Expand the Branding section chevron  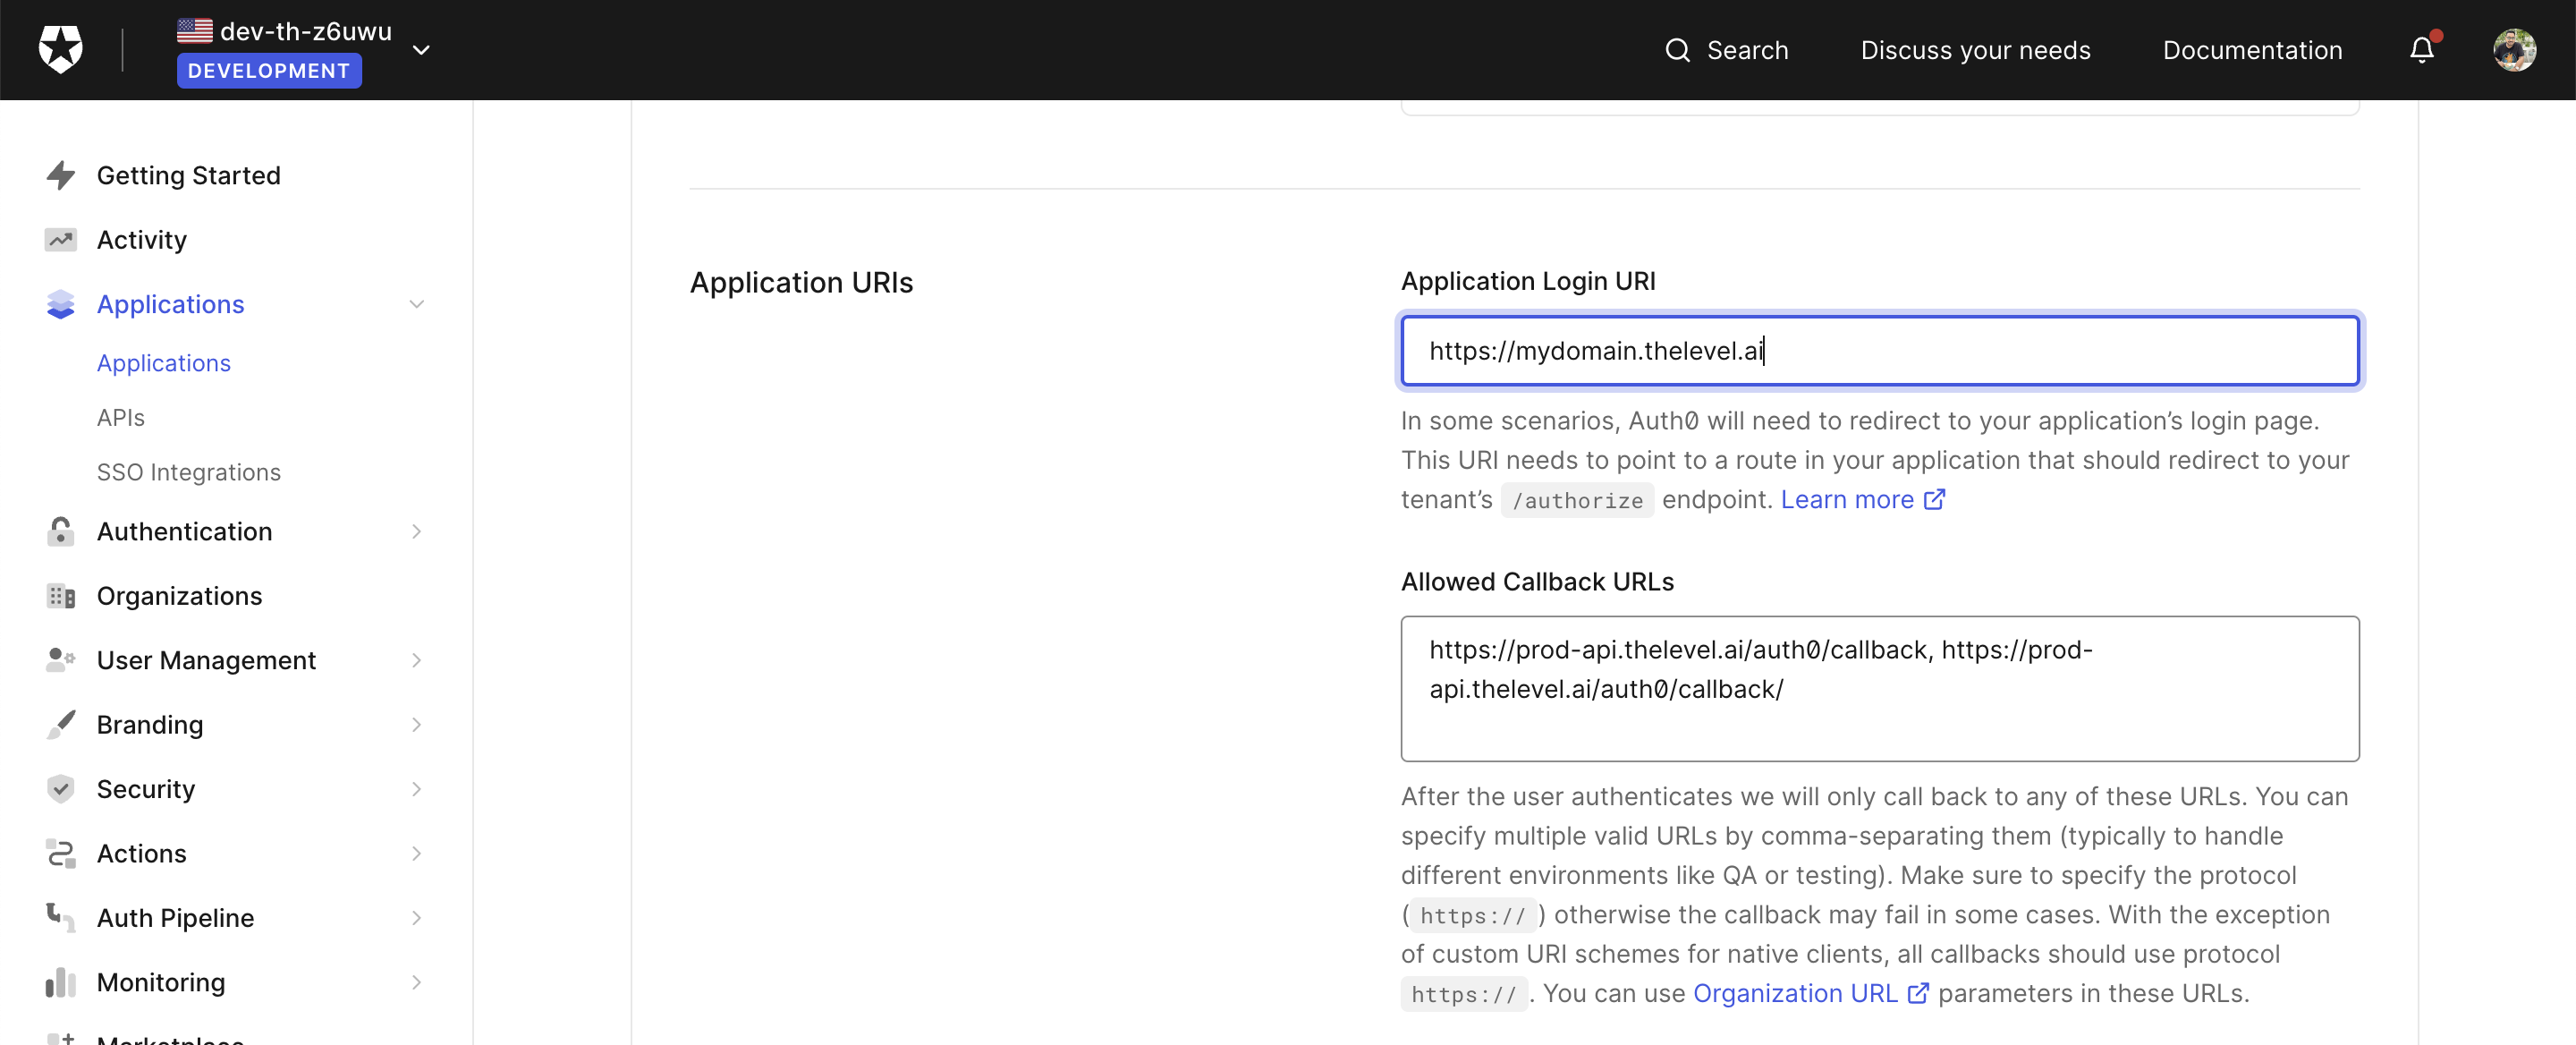coord(417,724)
